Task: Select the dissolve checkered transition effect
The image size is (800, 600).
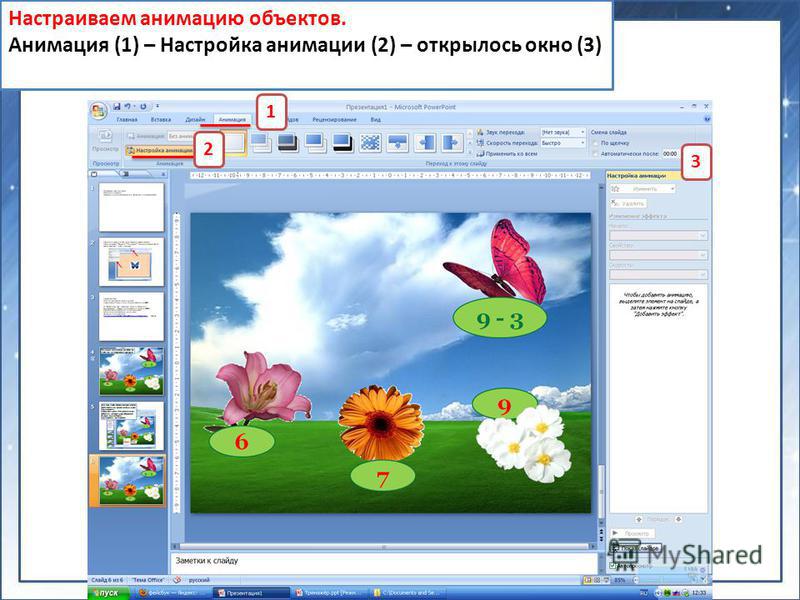Action: click(370, 142)
